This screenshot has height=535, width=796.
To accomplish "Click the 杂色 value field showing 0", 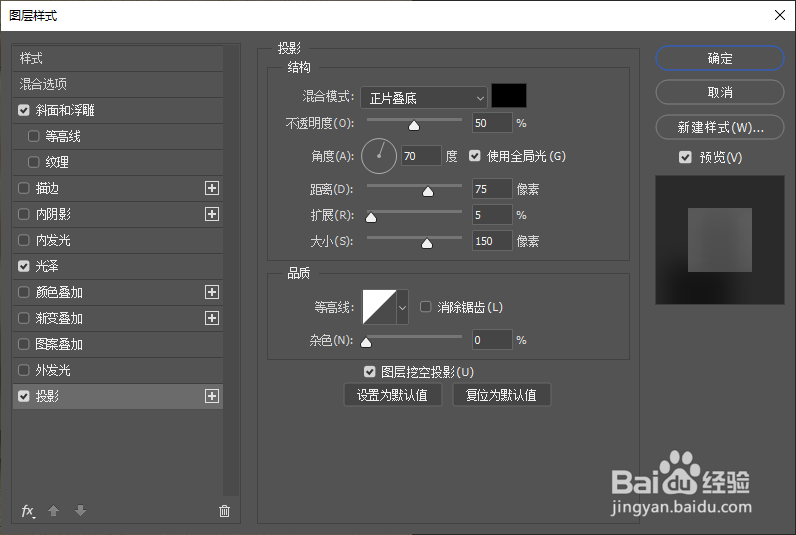I will click(492, 340).
